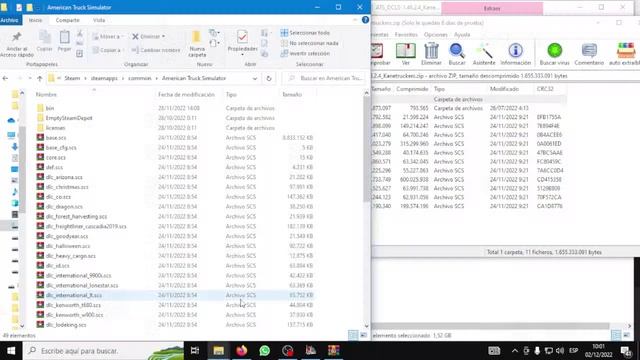
Task: Click the refresh icon beside address bar
Action: [269, 78]
